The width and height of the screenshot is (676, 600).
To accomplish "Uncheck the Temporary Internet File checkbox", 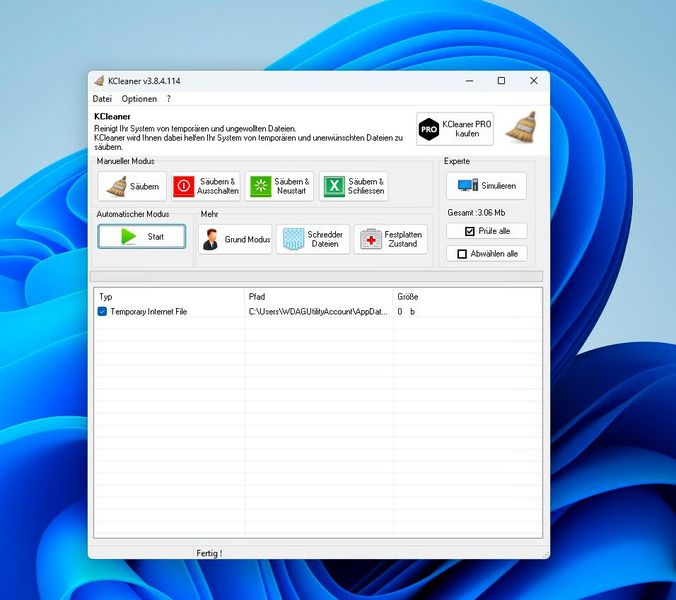I will click(102, 311).
